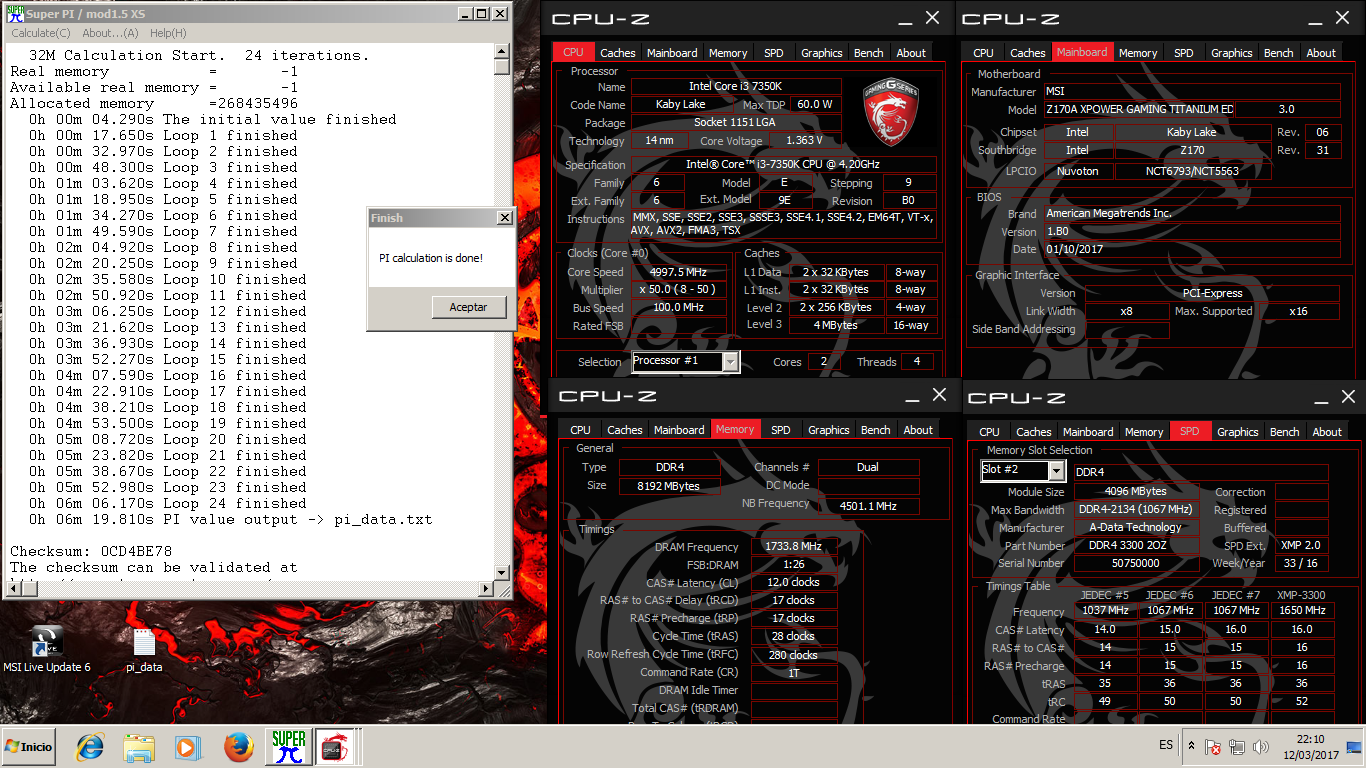Click Super PI horizontal scrollbar left arrow
This screenshot has height=768, width=1366.
point(12,587)
